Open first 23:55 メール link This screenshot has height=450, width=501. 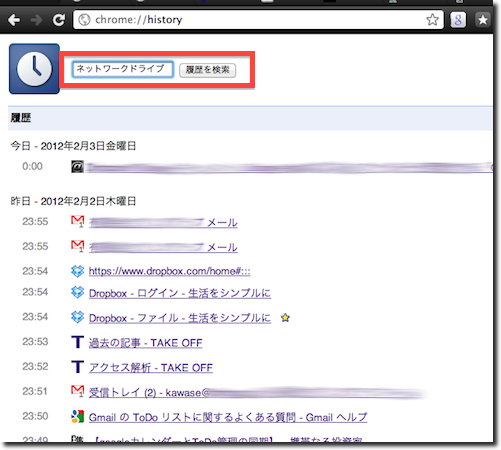(x=163, y=222)
